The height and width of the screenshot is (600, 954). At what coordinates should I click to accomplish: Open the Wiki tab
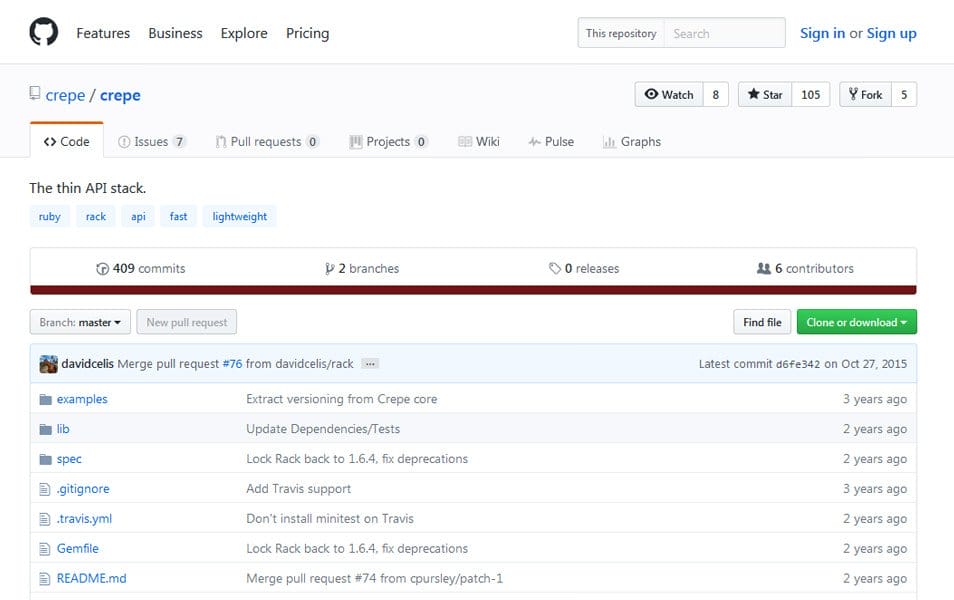pyautogui.click(x=478, y=141)
